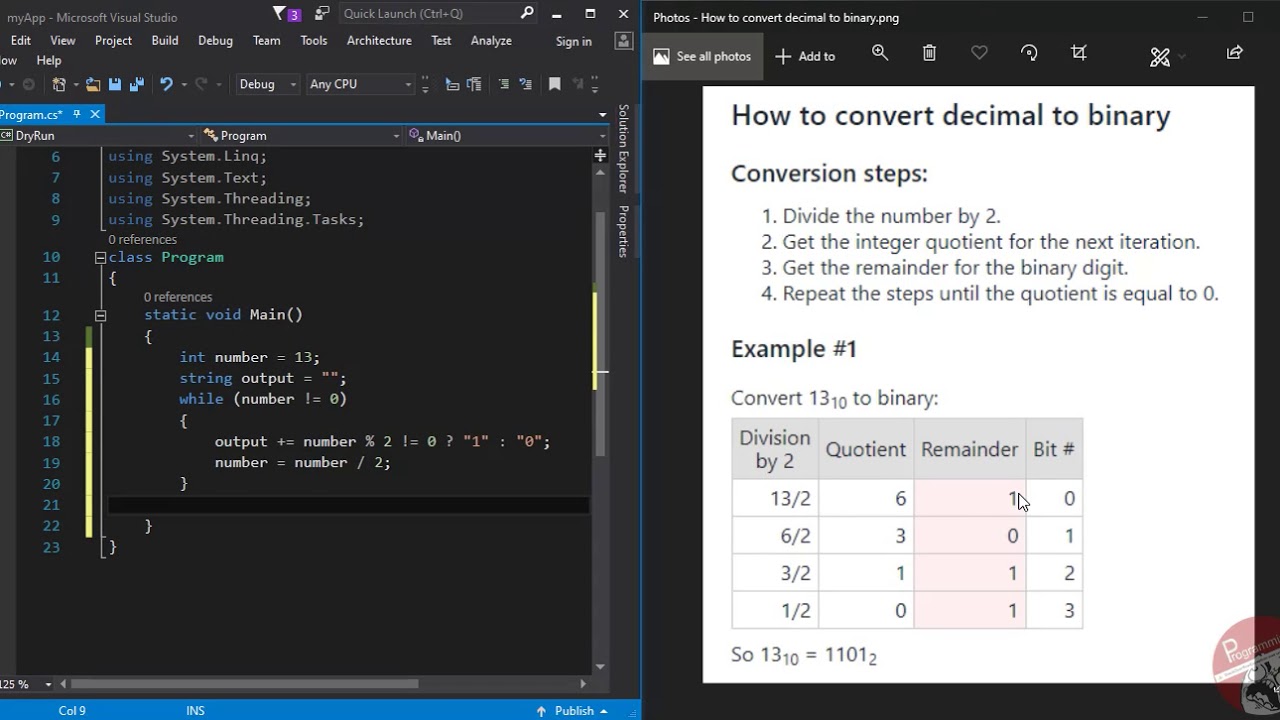Delete the photo using the trash icon
Screen dimensions: 1280x720
(929, 53)
